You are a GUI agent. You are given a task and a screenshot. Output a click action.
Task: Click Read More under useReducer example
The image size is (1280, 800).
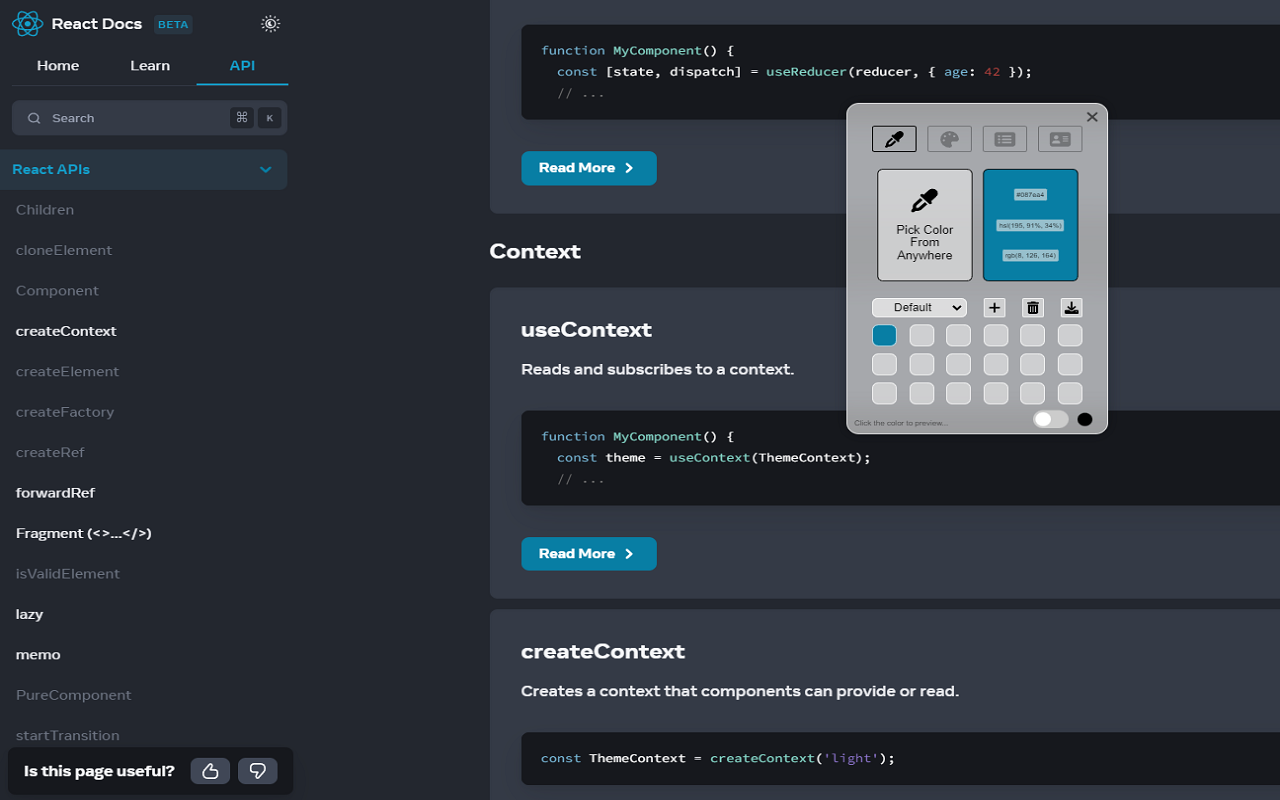click(588, 168)
